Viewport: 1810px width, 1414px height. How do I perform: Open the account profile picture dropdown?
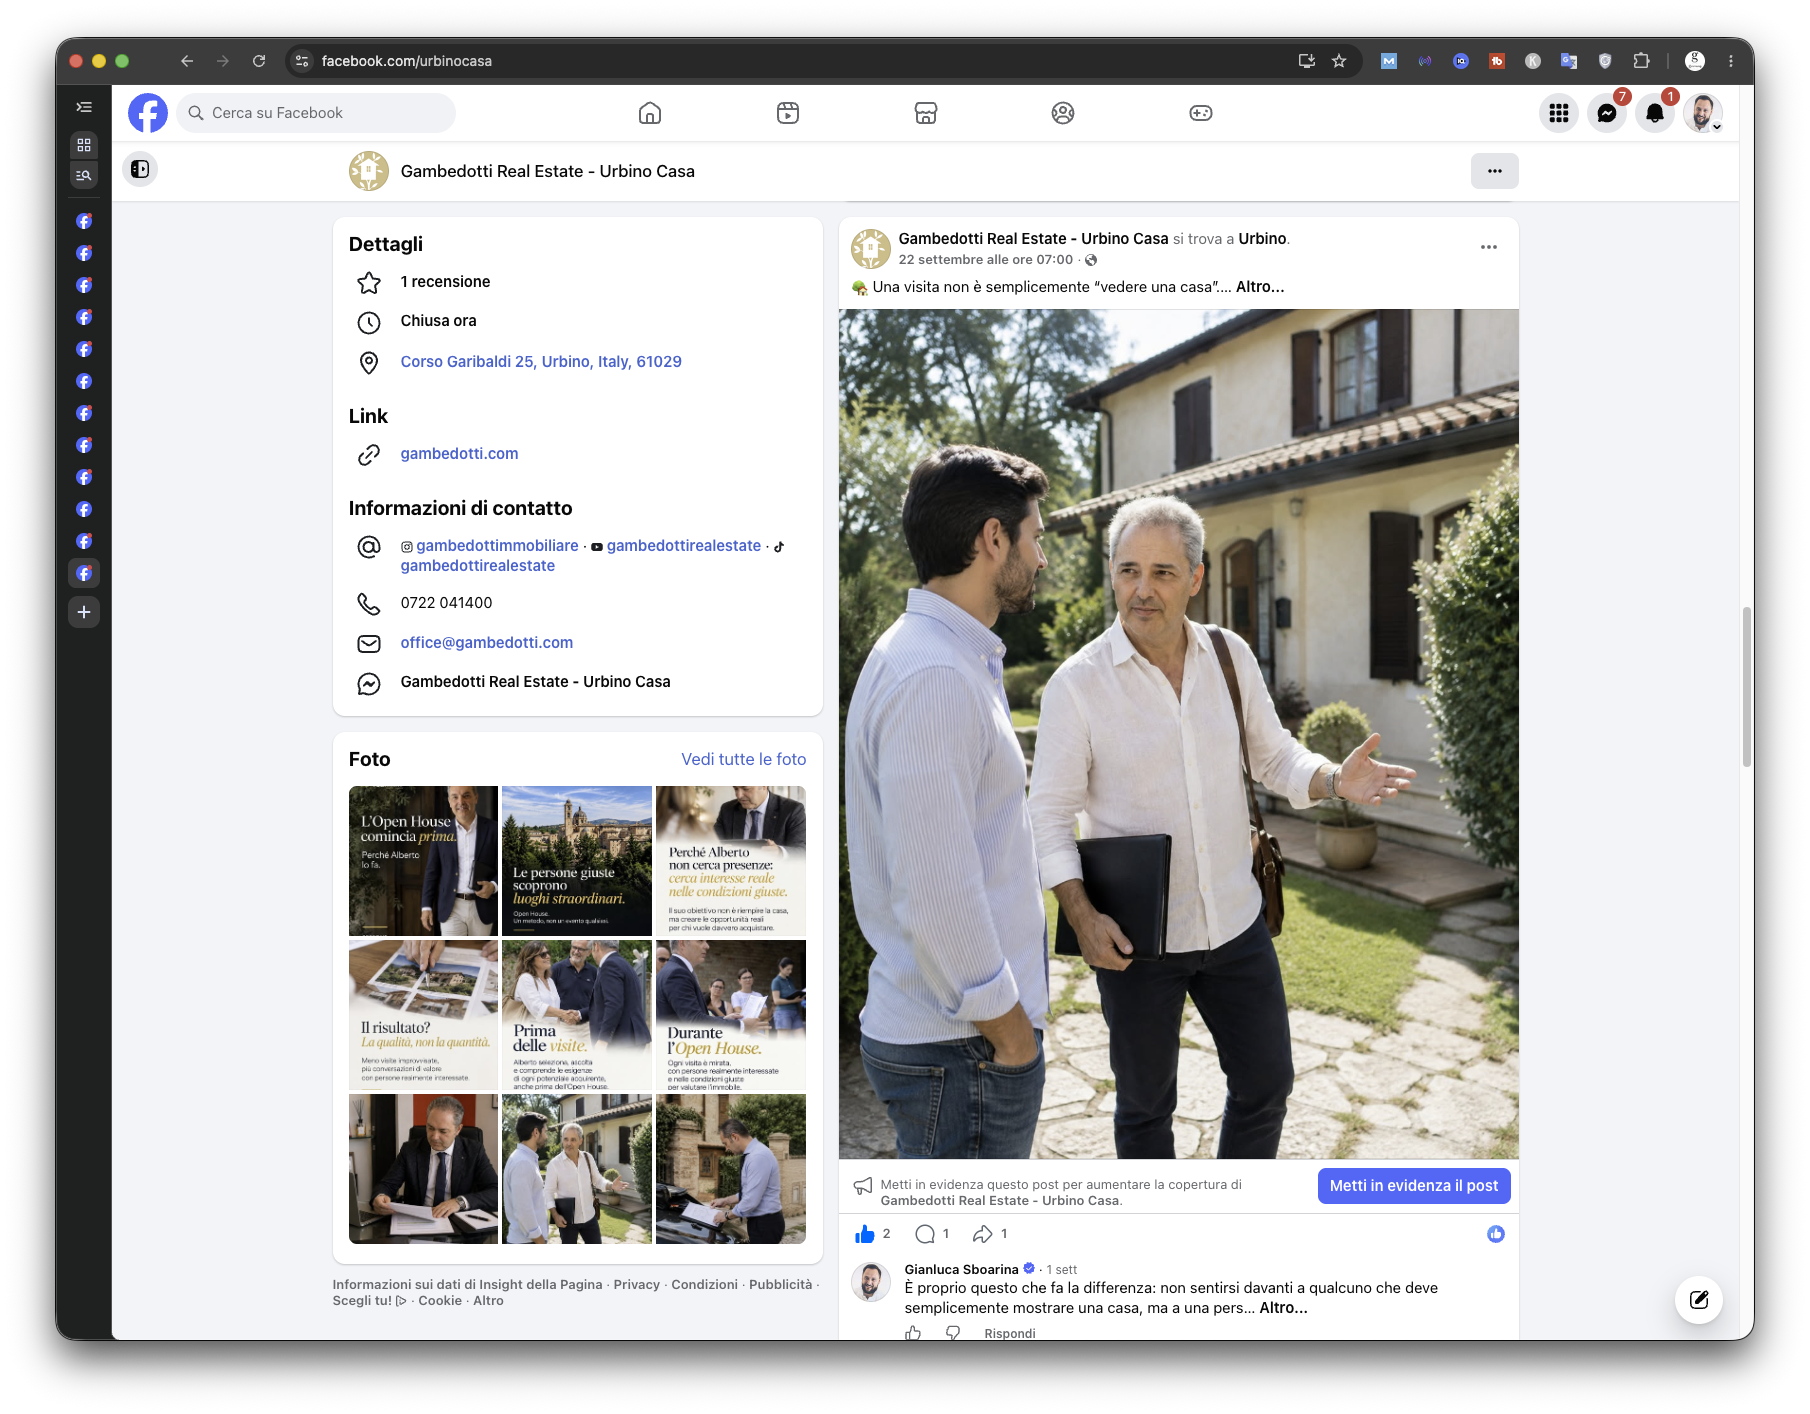(x=1703, y=113)
